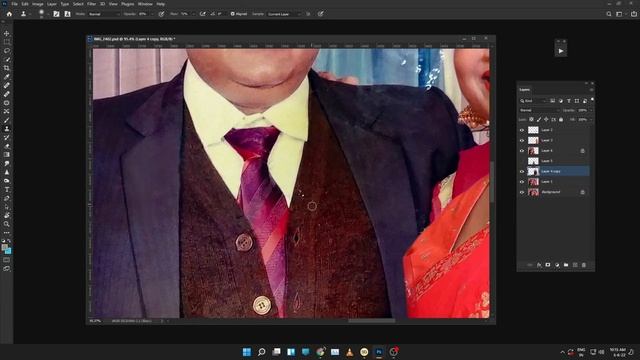Add a layer mask in Layers panel

coord(548,265)
